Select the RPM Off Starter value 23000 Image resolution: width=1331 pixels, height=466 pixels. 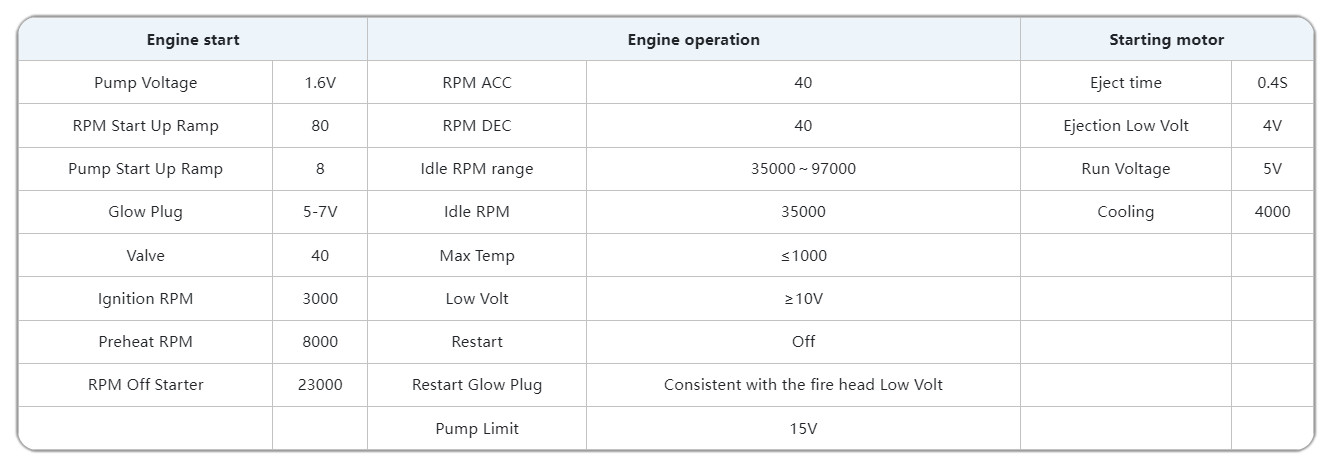(x=320, y=384)
